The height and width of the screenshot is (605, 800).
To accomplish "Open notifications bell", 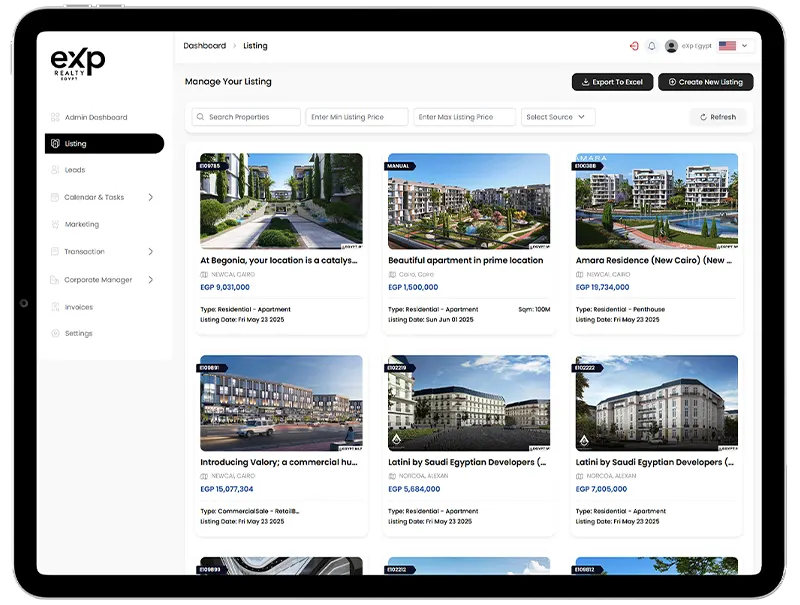I will point(652,46).
